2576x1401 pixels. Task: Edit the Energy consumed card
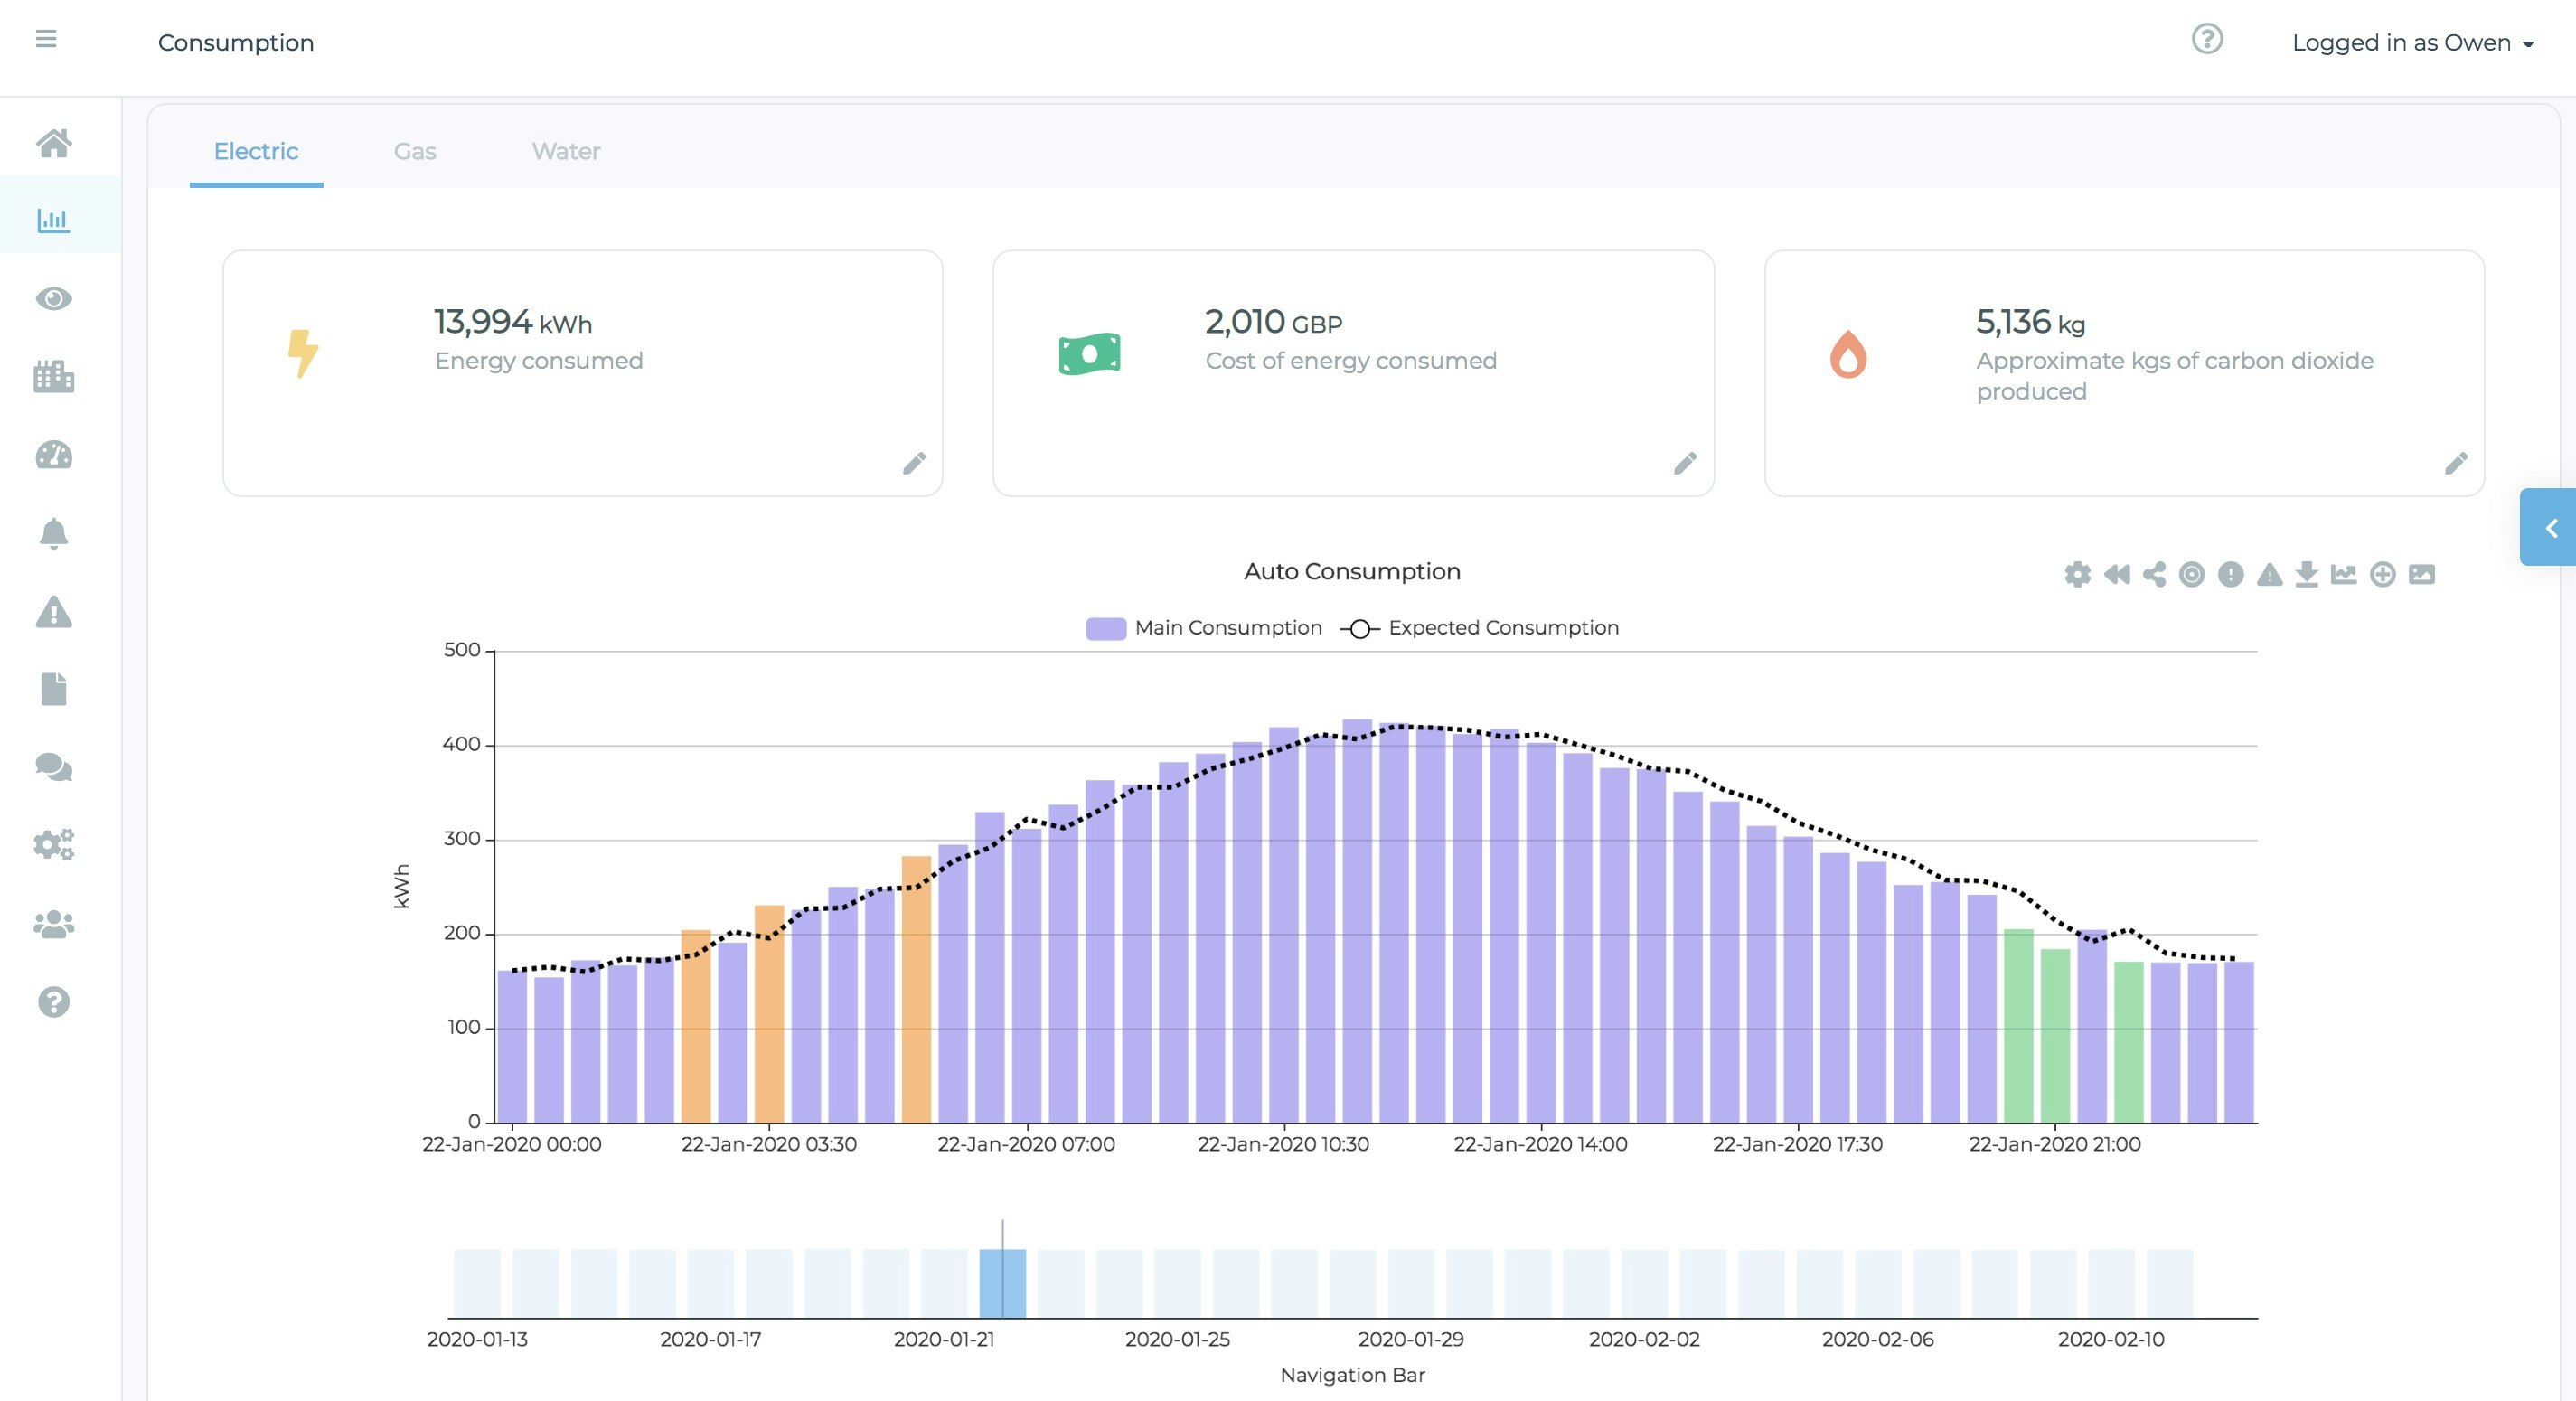point(914,463)
